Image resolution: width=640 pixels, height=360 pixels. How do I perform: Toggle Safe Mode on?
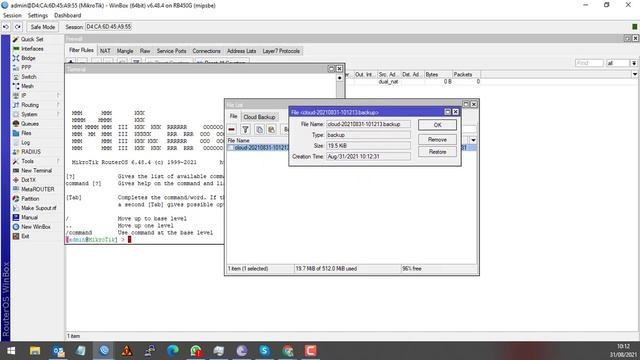42,27
